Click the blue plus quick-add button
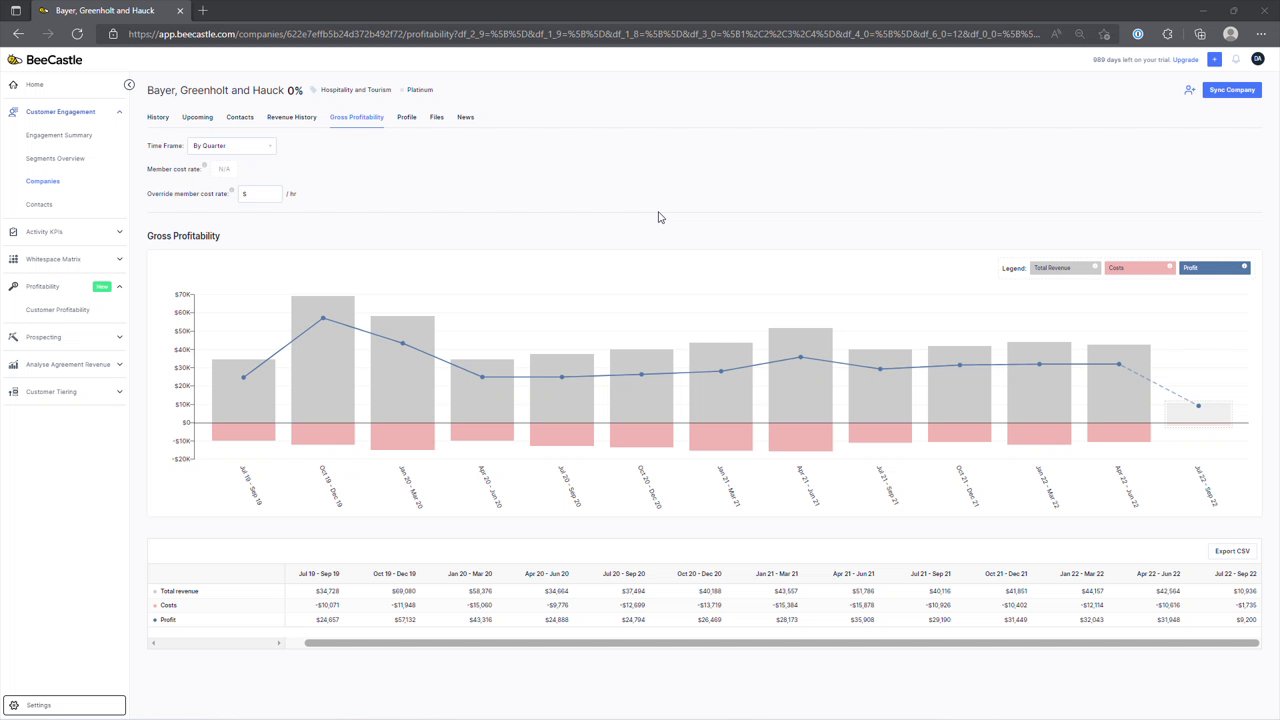This screenshot has width=1280, height=720. point(1214,60)
